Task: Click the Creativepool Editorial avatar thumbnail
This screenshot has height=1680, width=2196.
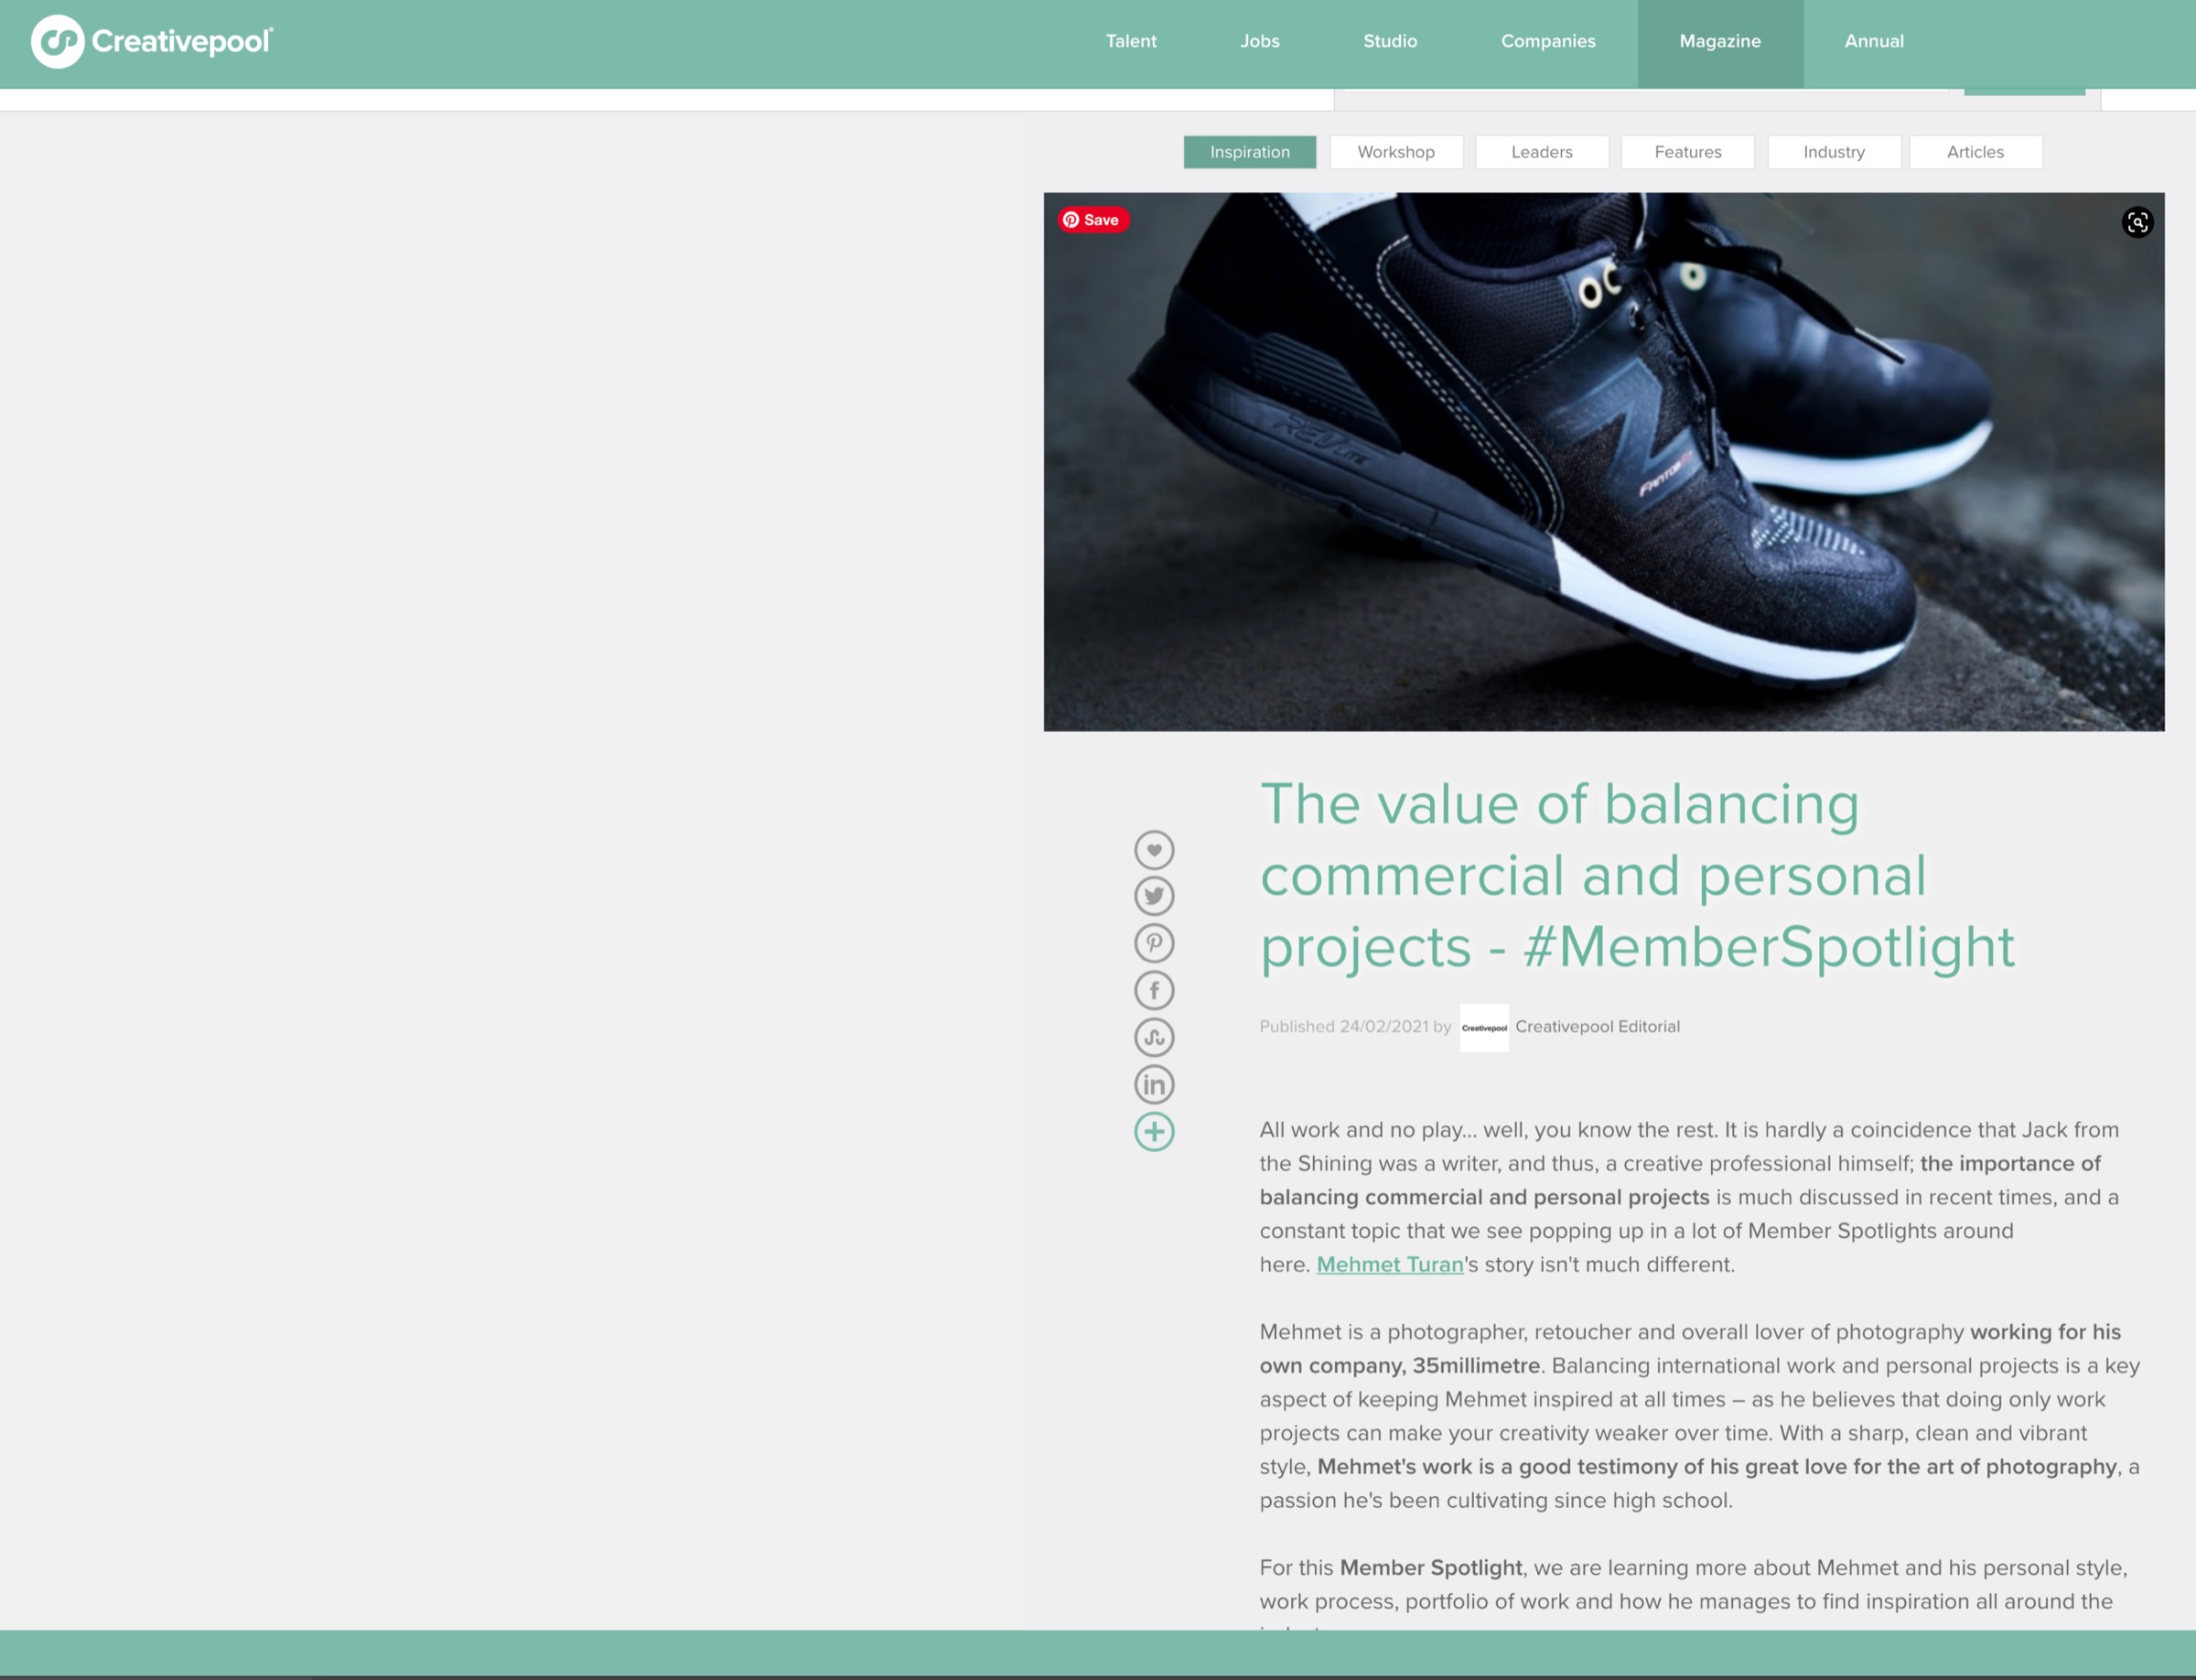Action: (x=1484, y=1028)
